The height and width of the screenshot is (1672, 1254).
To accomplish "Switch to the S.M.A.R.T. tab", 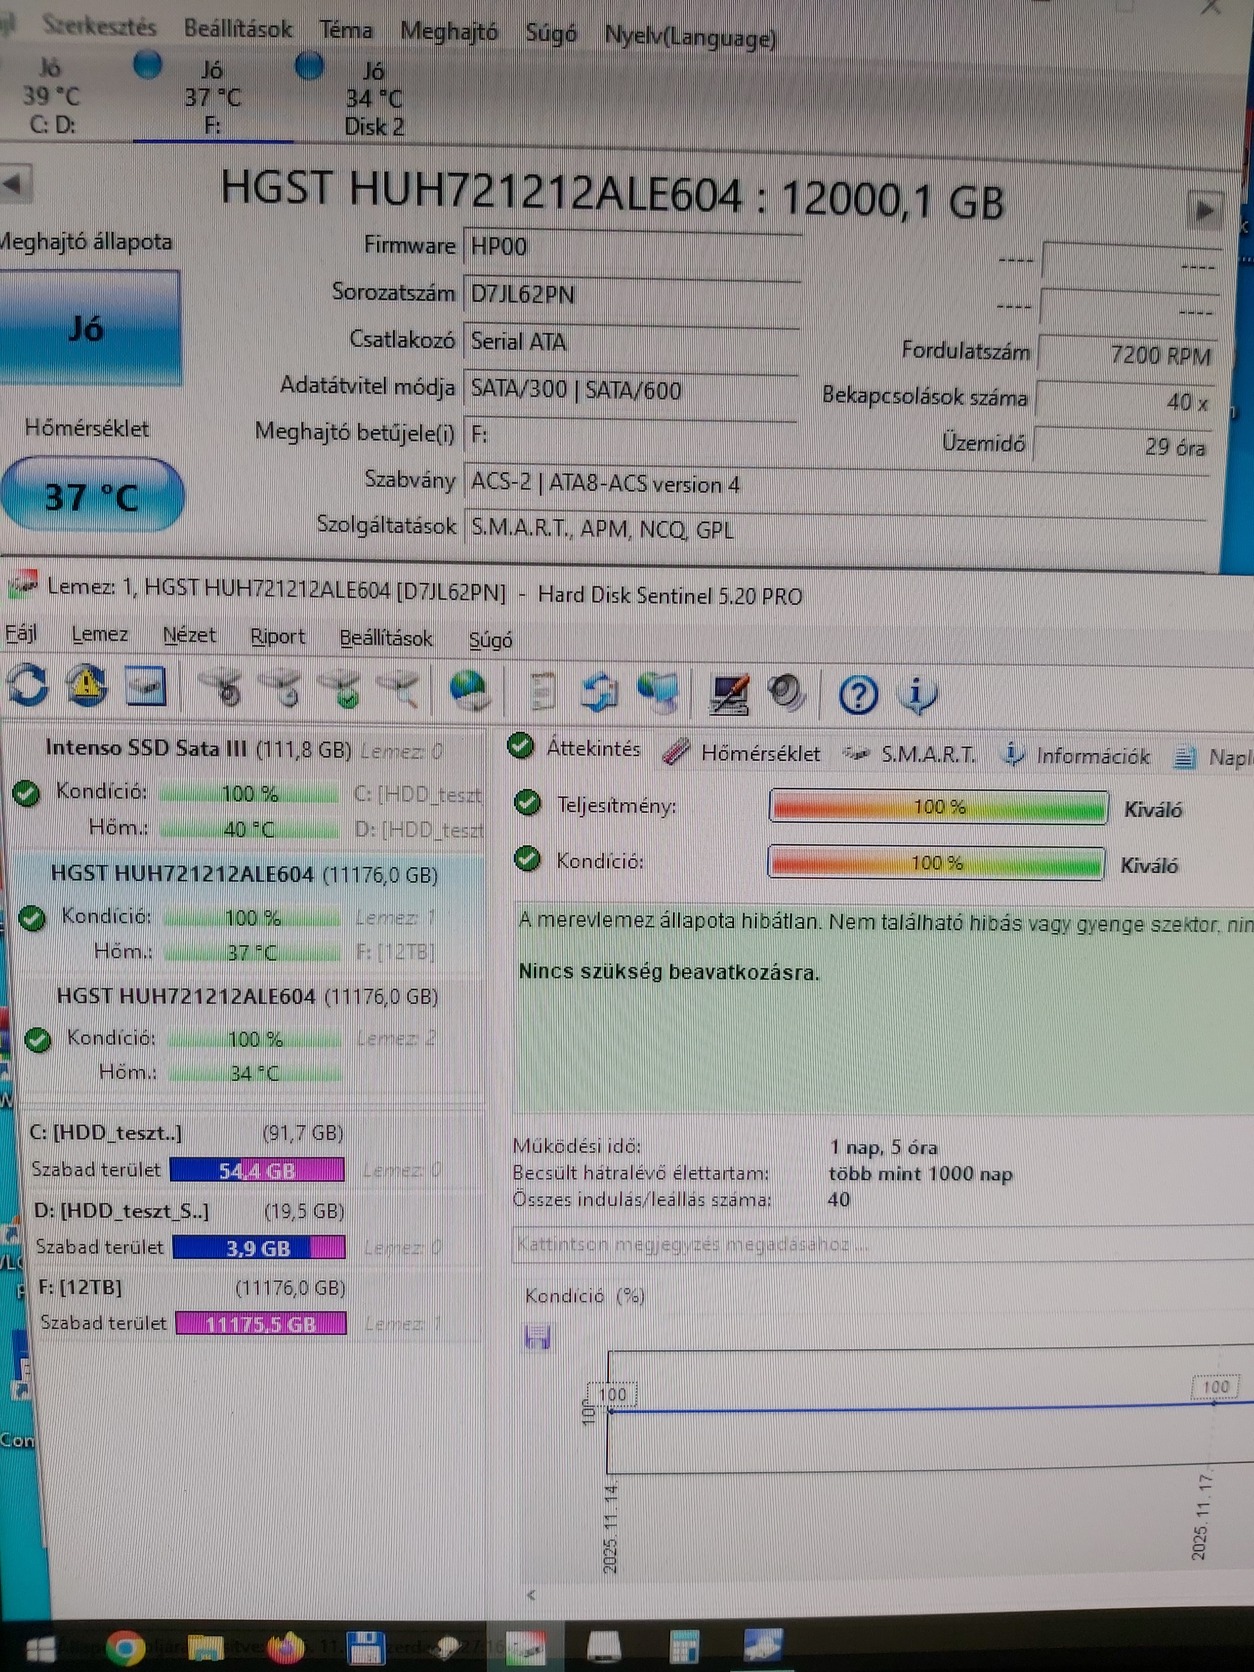I will (910, 755).
